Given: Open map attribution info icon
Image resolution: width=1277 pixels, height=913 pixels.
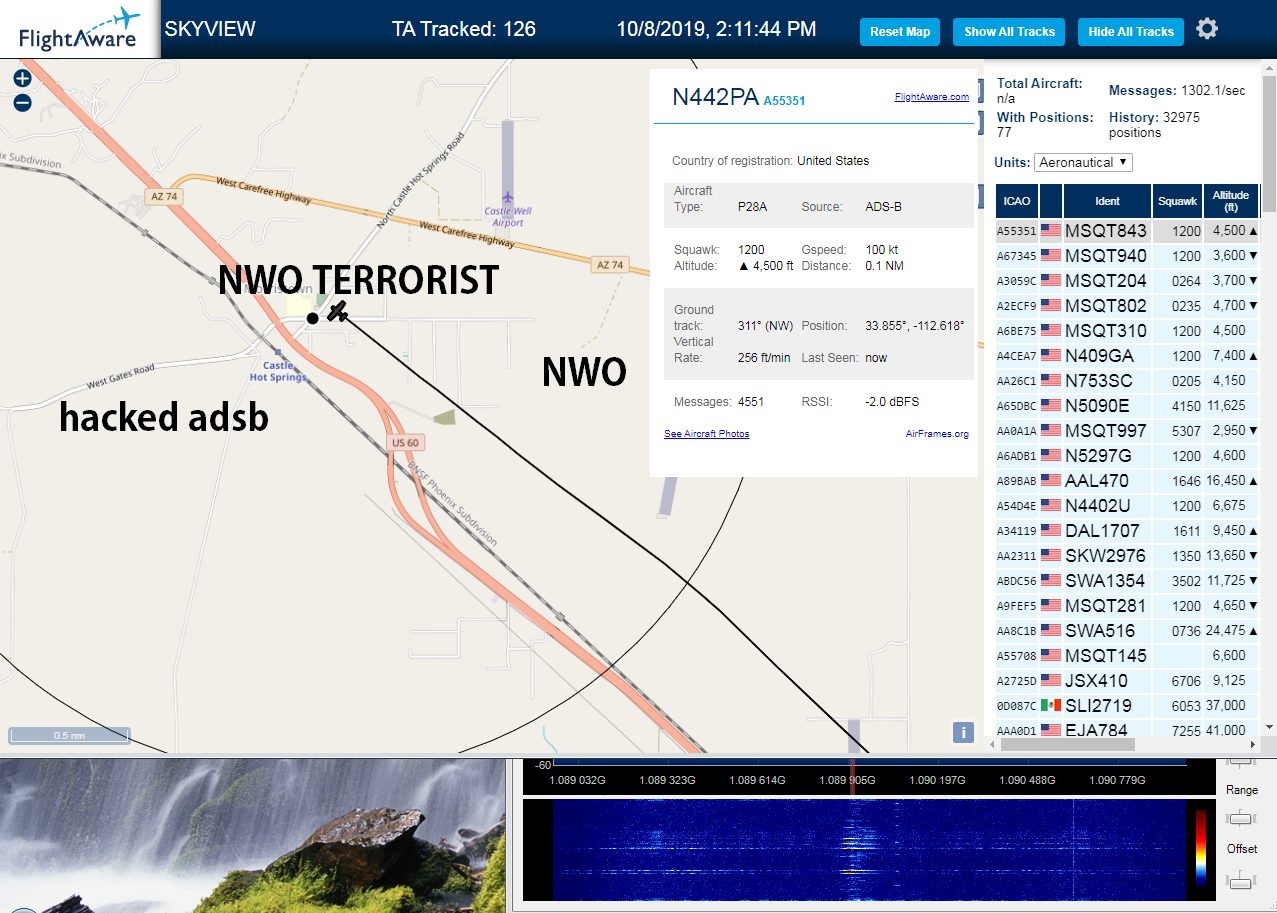Looking at the screenshot, I should pyautogui.click(x=963, y=732).
